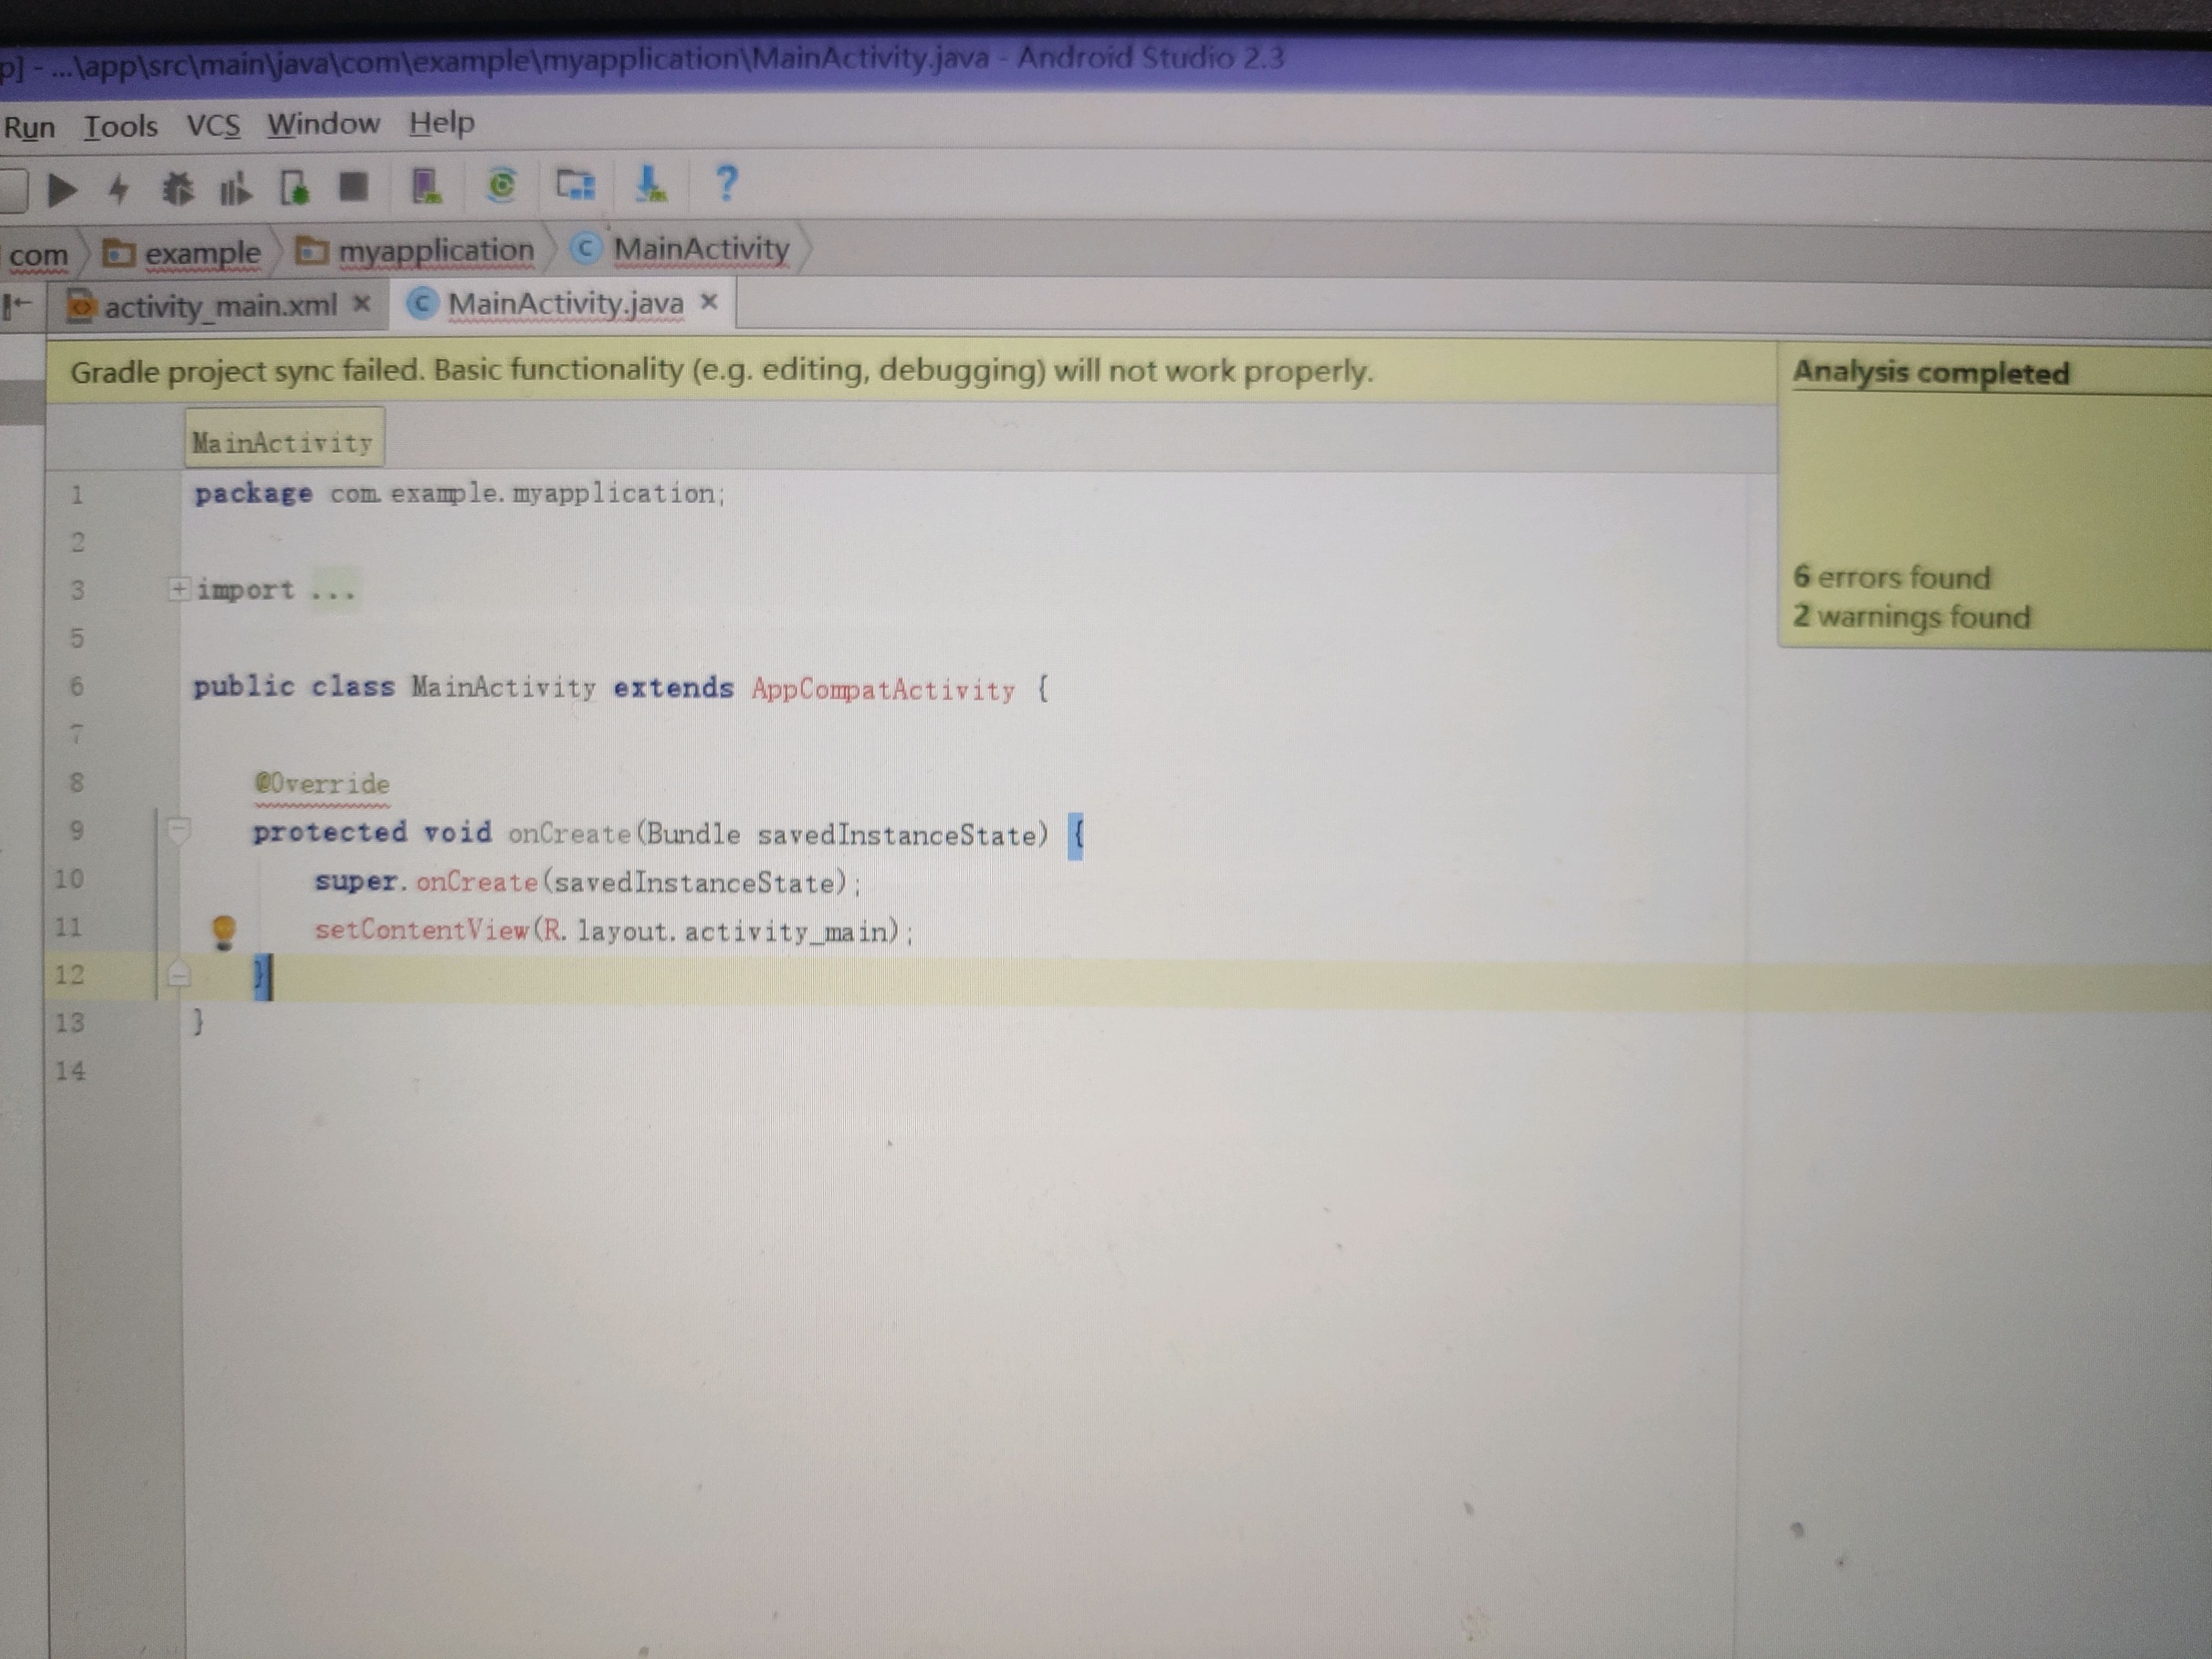Collapse the onCreate method at line 9
Image resolution: width=2212 pixels, height=1659 pixels.
(x=178, y=830)
